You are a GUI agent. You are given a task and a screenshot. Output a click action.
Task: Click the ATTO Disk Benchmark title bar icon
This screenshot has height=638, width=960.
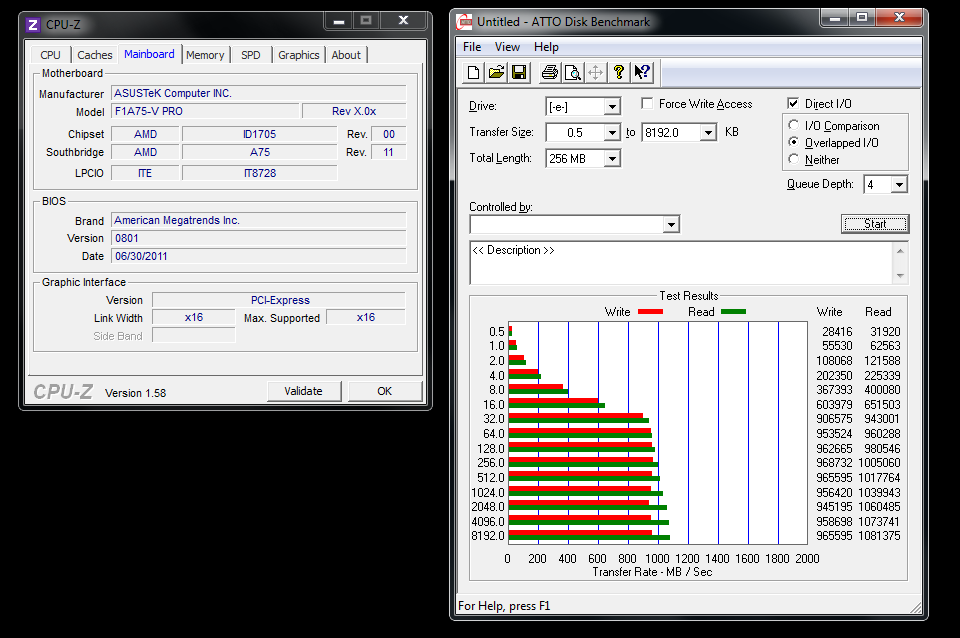(465, 22)
